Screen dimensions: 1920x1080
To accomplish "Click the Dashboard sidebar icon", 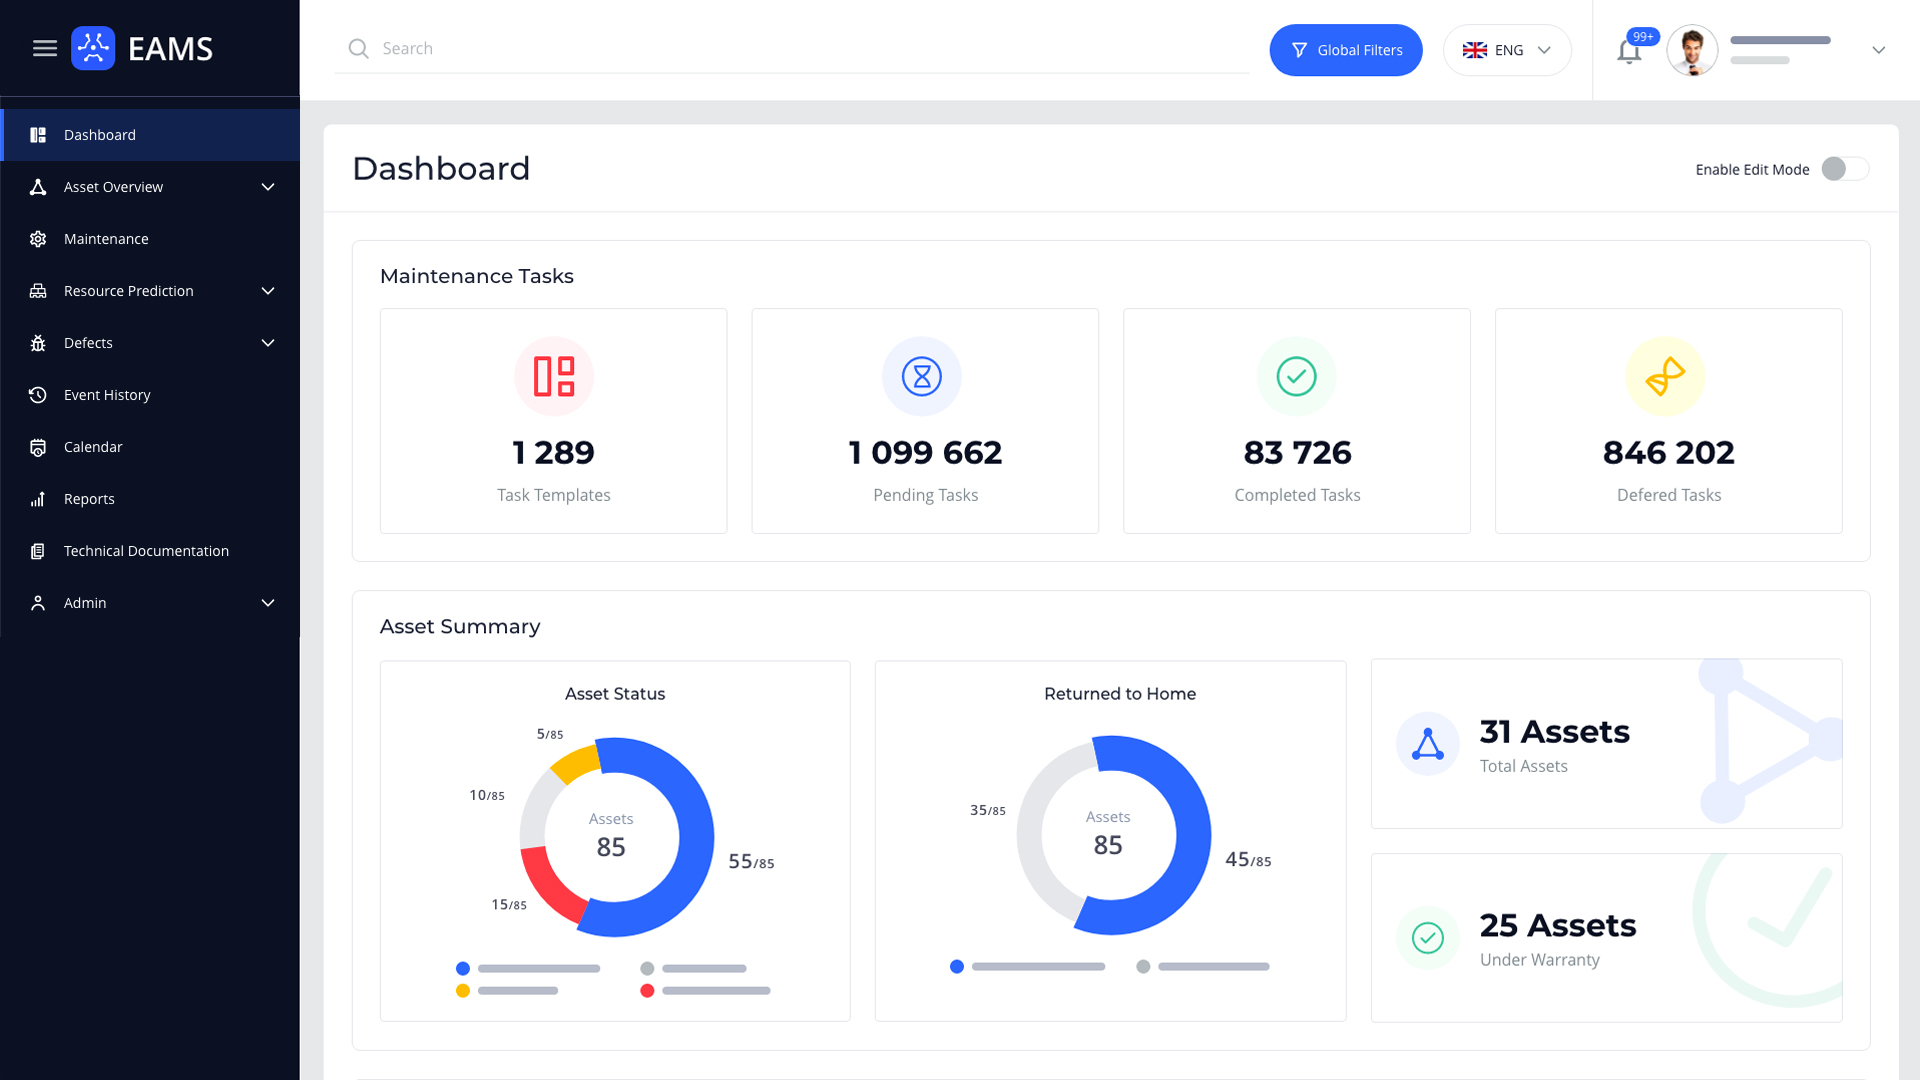I will [x=38, y=135].
